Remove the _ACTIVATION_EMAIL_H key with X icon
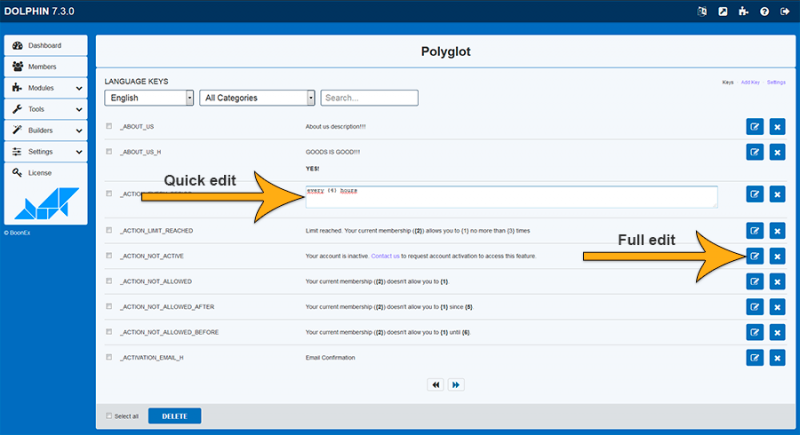 point(777,357)
